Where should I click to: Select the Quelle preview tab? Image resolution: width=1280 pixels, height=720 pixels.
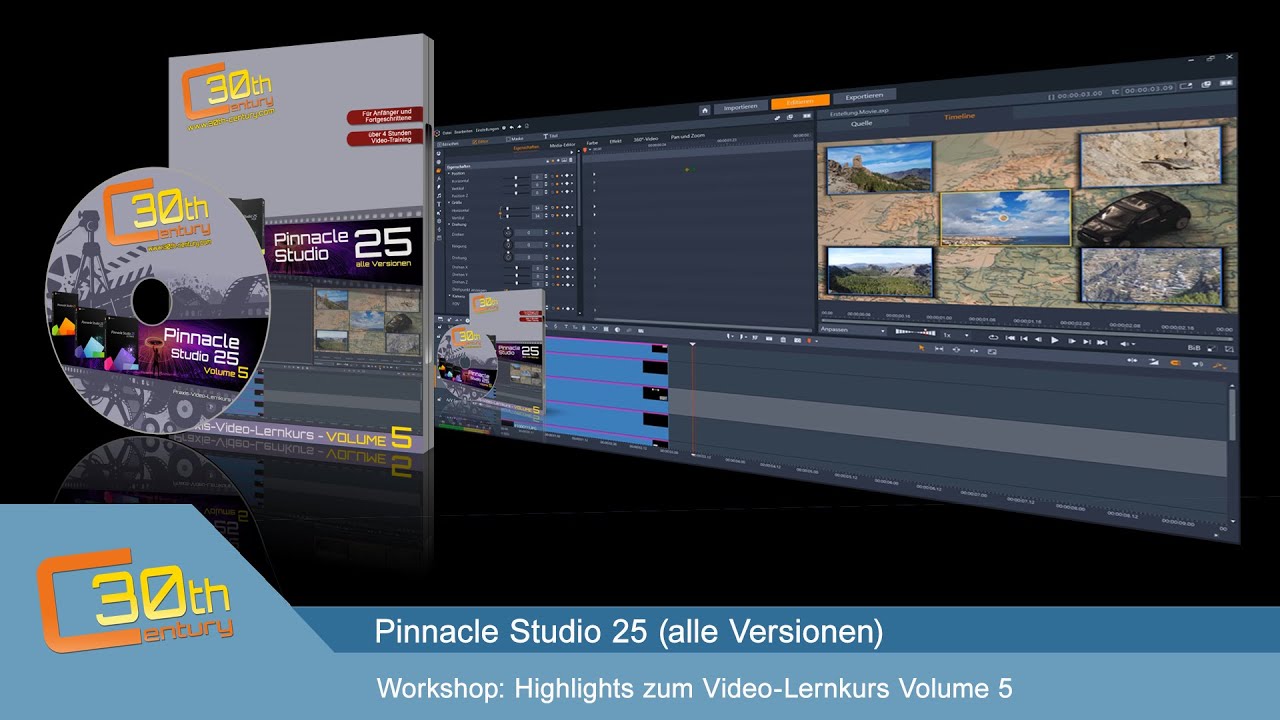point(861,124)
